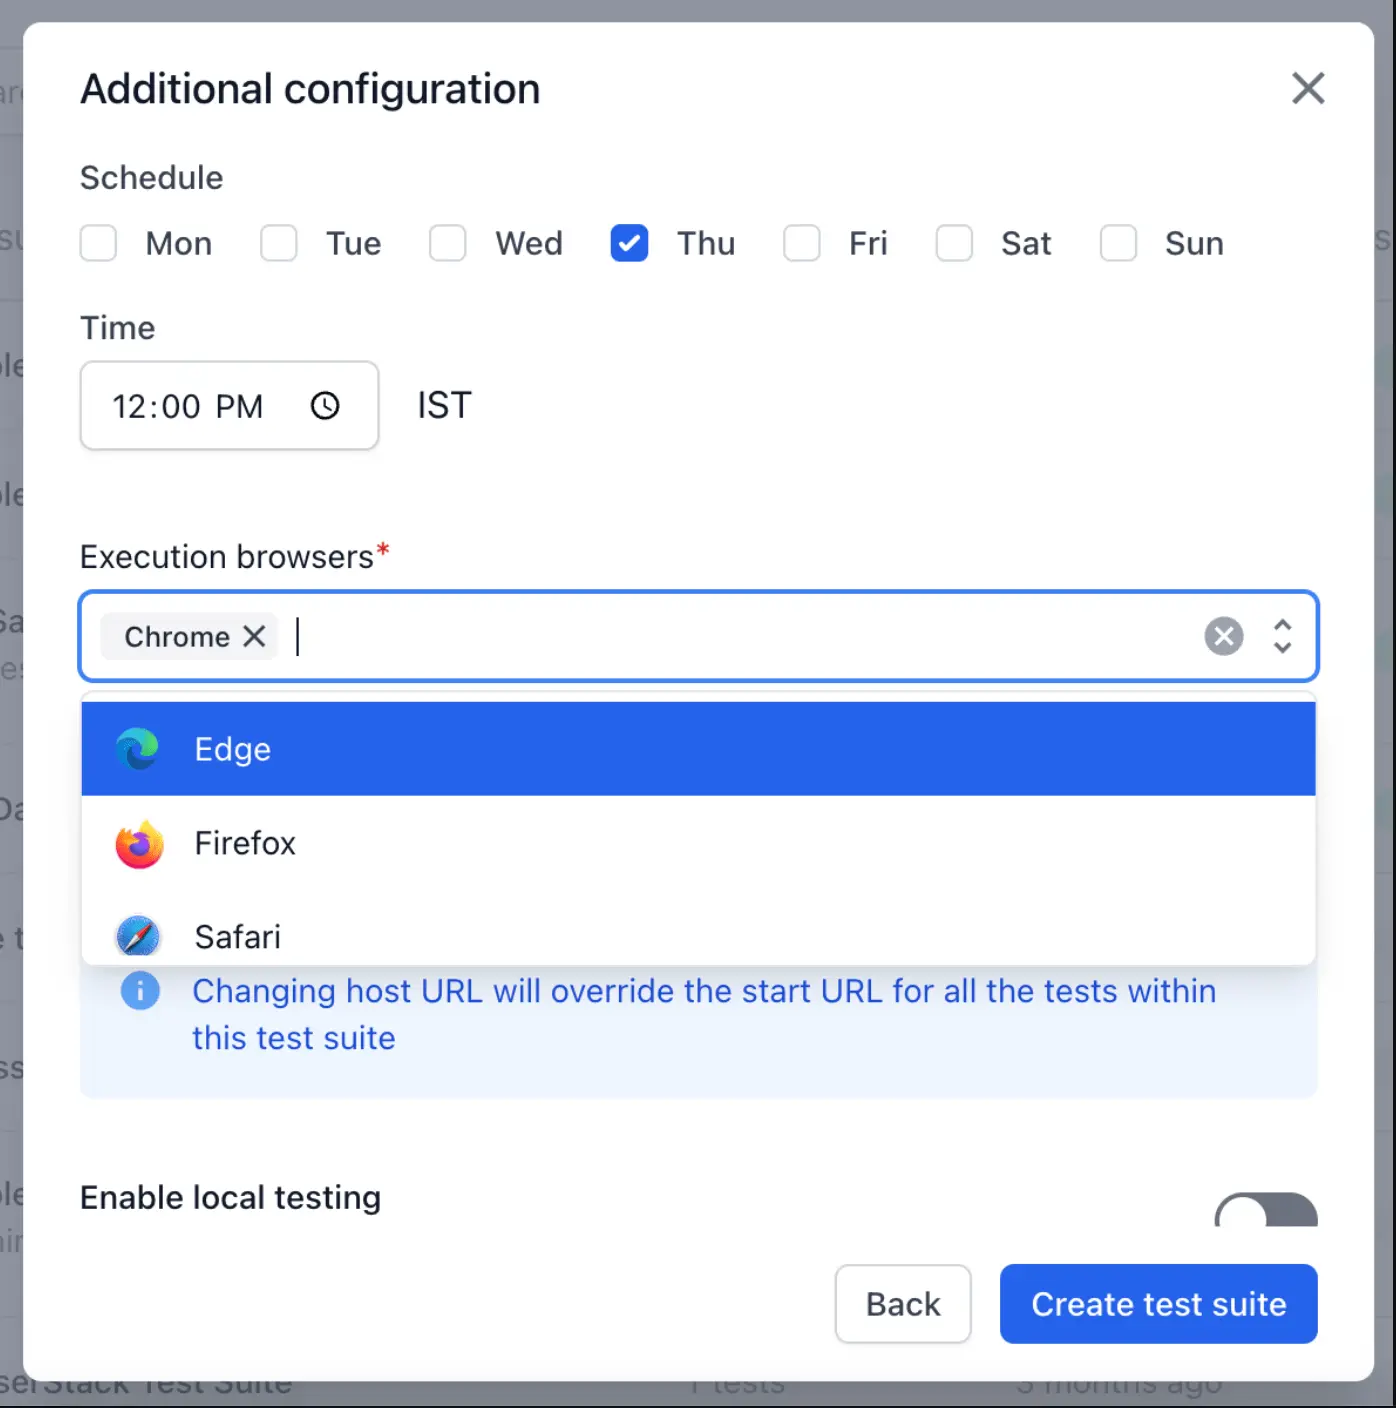Image resolution: width=1396 pixels, height=1408 pixels.
Task: Uncheck the Thu schedule checkbox
Action: click(629, 243)
